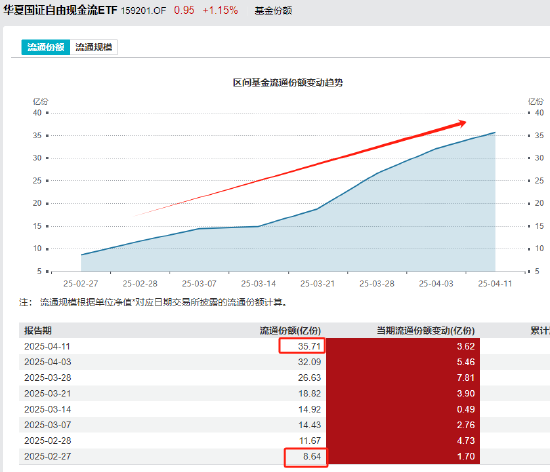Click share value 26.63
The height and width of the screenshot is (472, 550).
coord(309,378)
